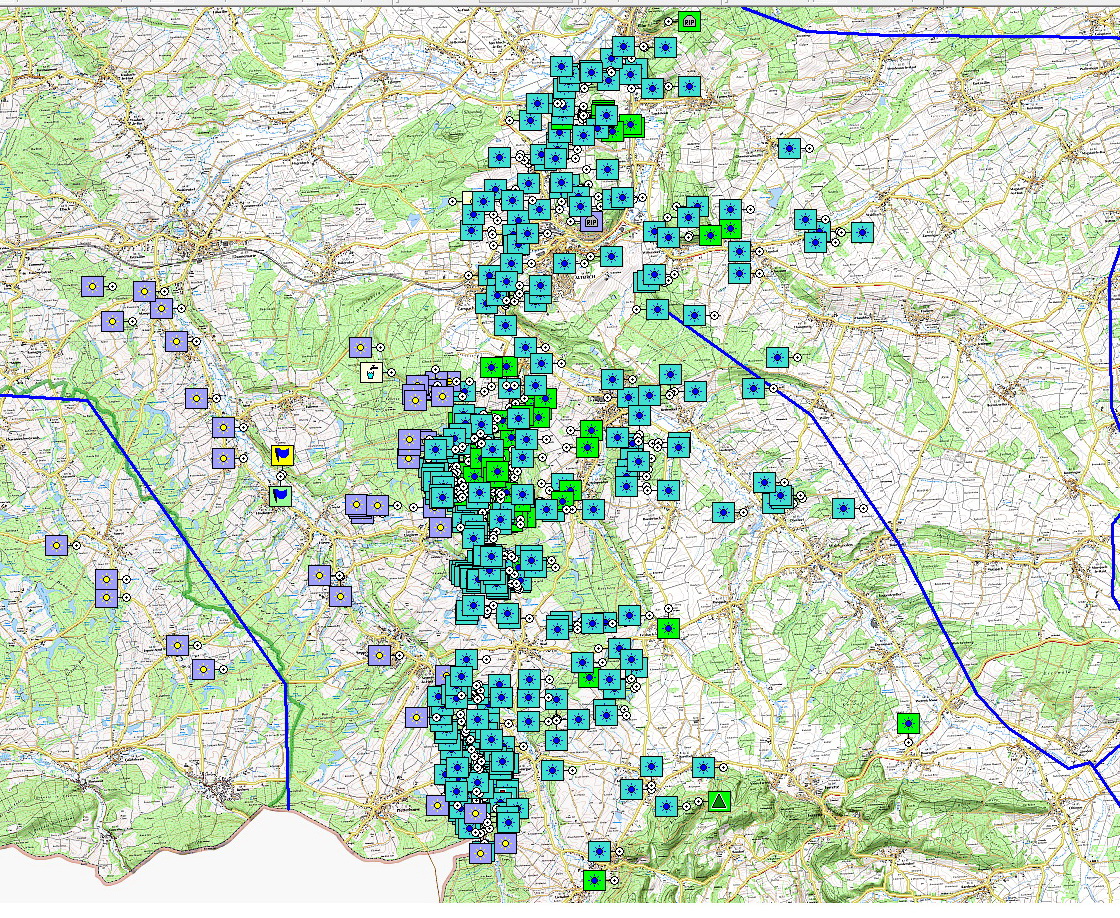Select the light green flag marker

[281, 496]
